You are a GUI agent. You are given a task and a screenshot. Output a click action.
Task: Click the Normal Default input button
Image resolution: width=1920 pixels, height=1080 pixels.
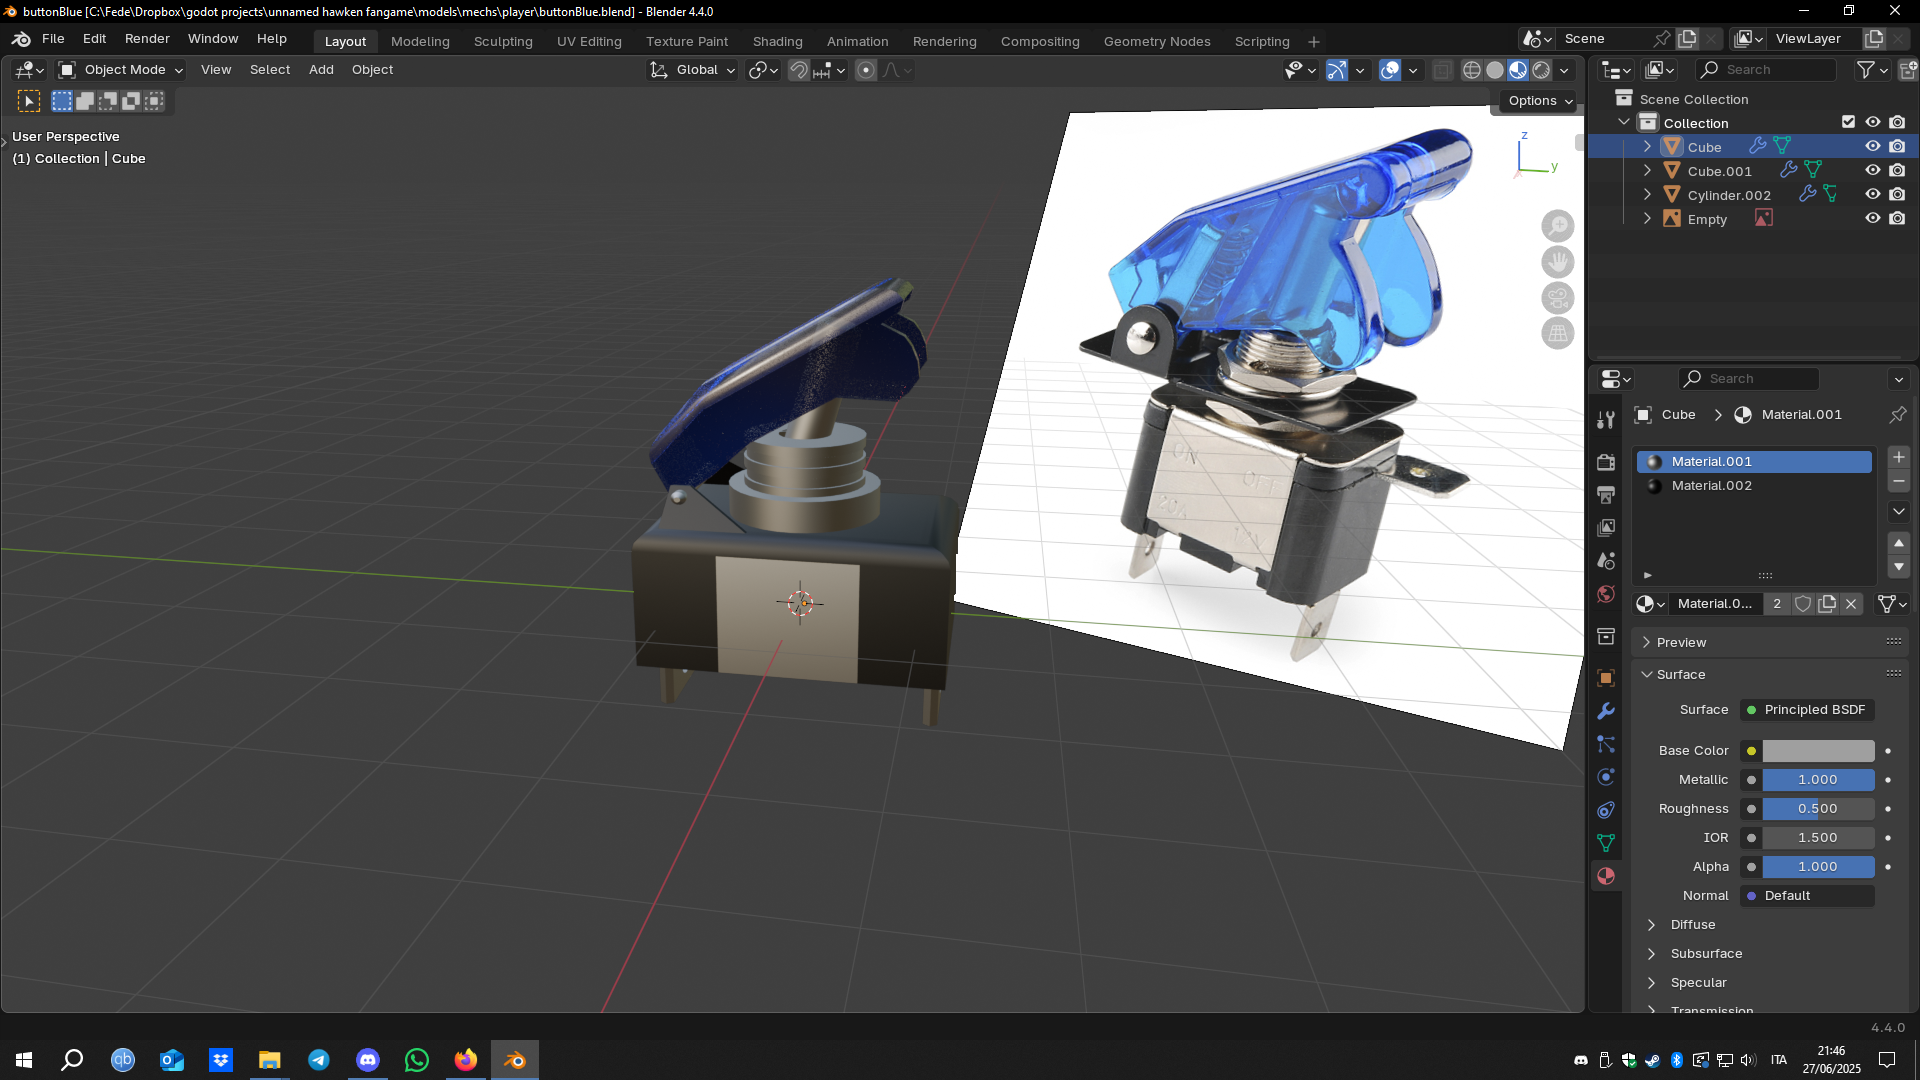(1808, 896)
